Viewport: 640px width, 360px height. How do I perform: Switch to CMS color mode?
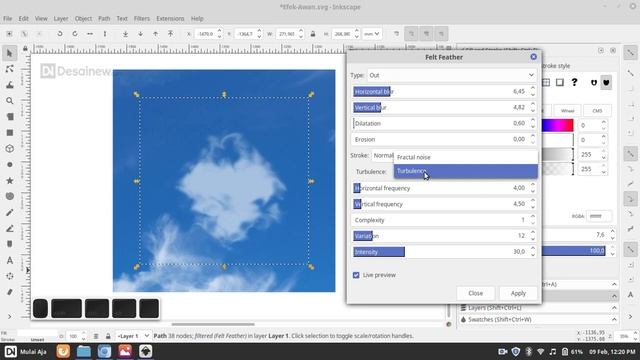tap(597, 111)
